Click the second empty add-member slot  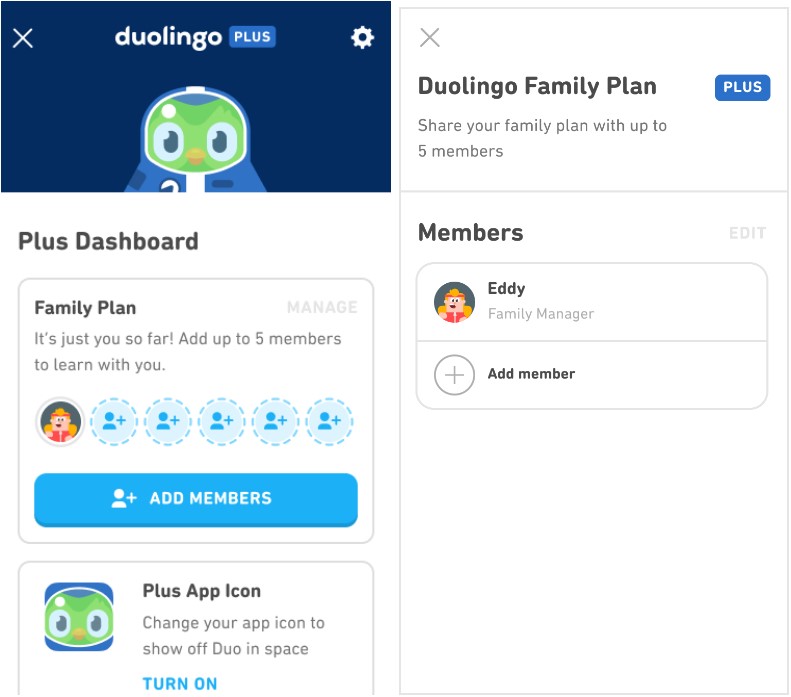point(167,422)
